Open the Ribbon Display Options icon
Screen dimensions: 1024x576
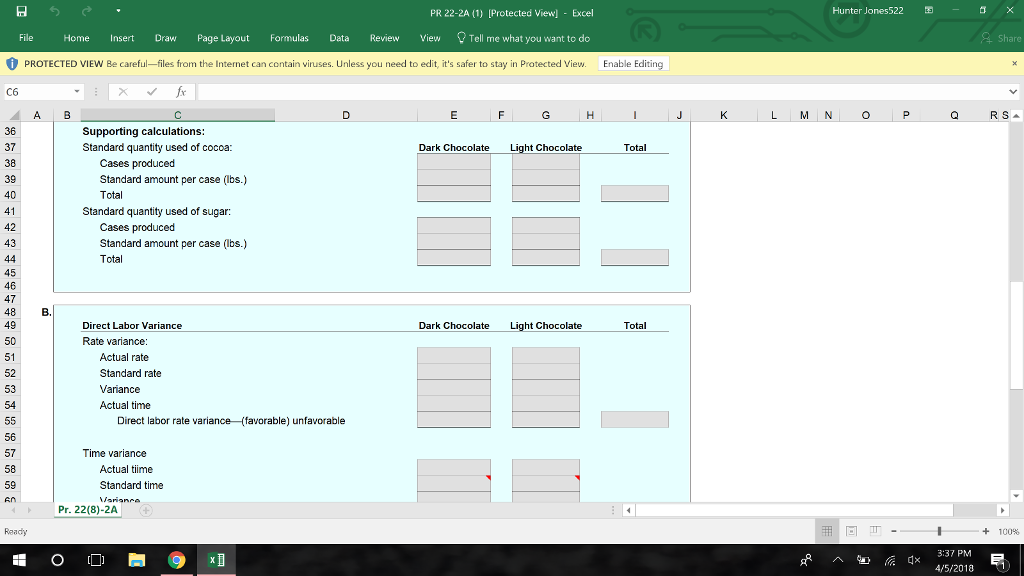pyautogui.click(x=929, y=10)
